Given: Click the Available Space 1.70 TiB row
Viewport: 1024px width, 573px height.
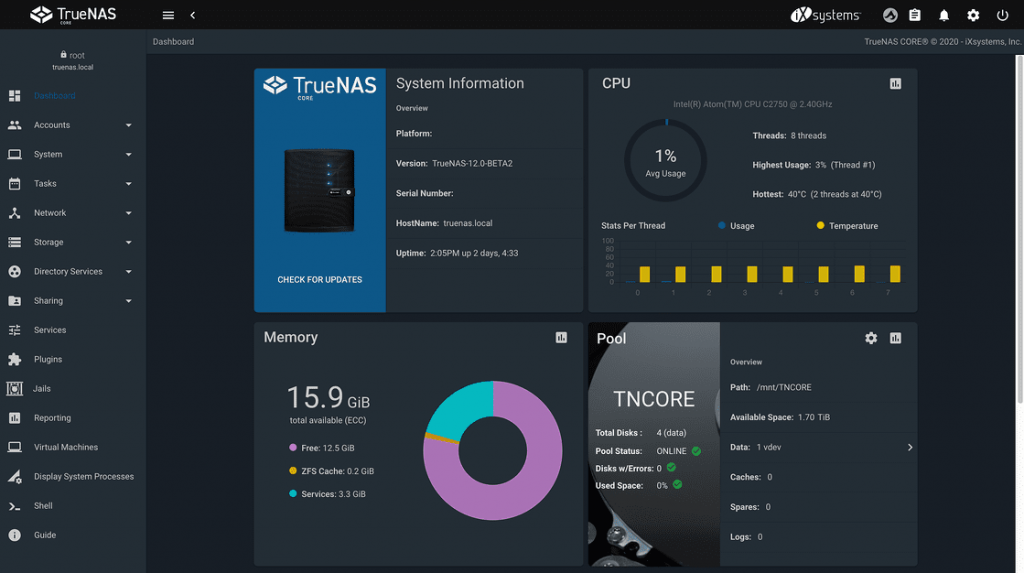Looking at the screenshot, I should [x=818, y=417].
